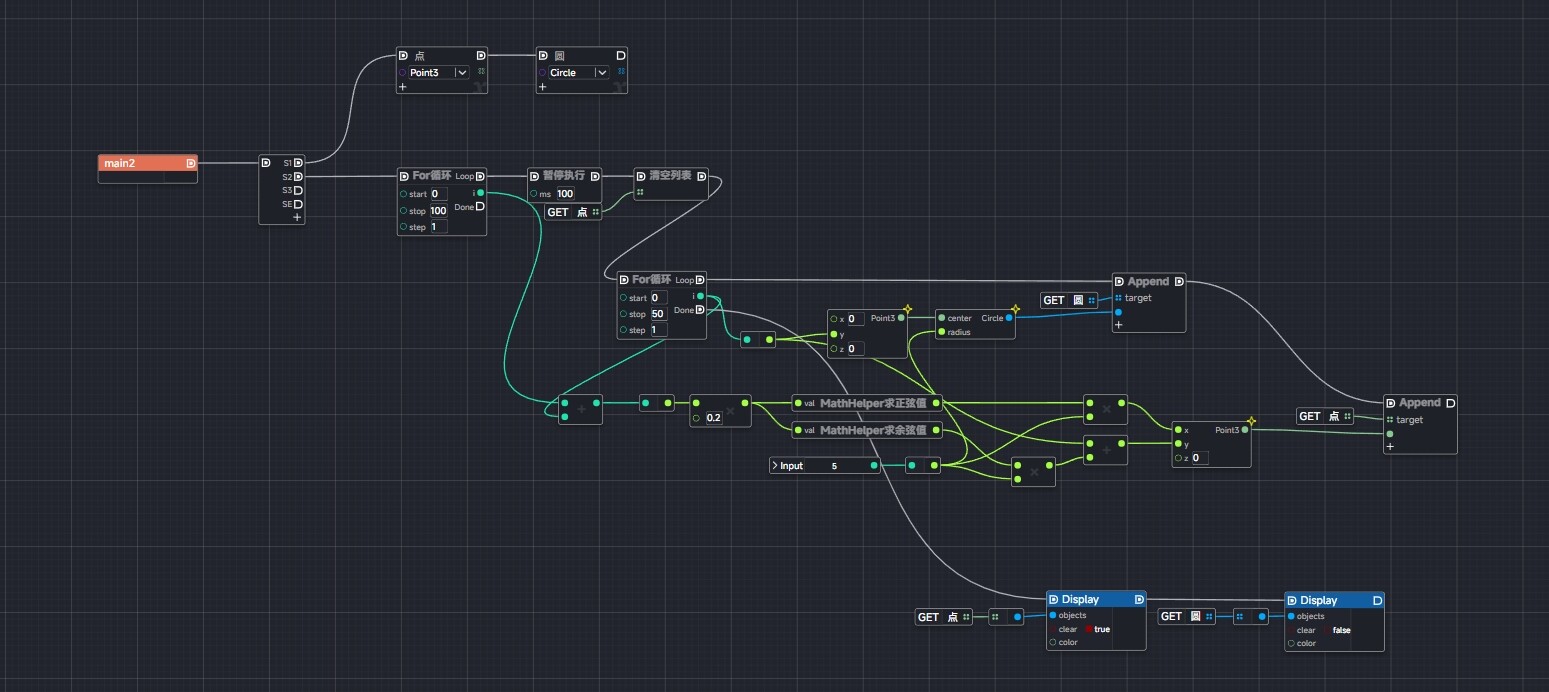The image size is (1549, 692).
Task: Click the MathHelper求正弦值 output port
Action: (937, 403)
